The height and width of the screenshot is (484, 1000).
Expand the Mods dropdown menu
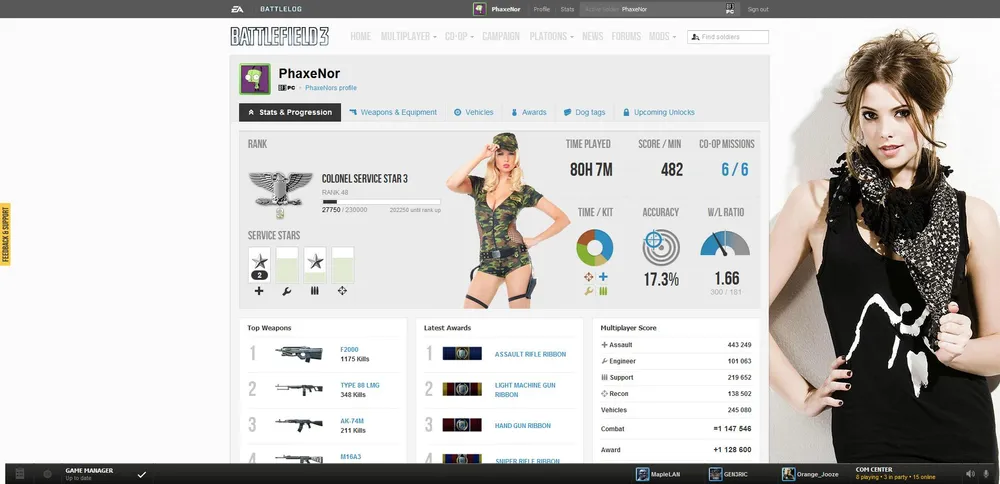(x=662, y=37)
